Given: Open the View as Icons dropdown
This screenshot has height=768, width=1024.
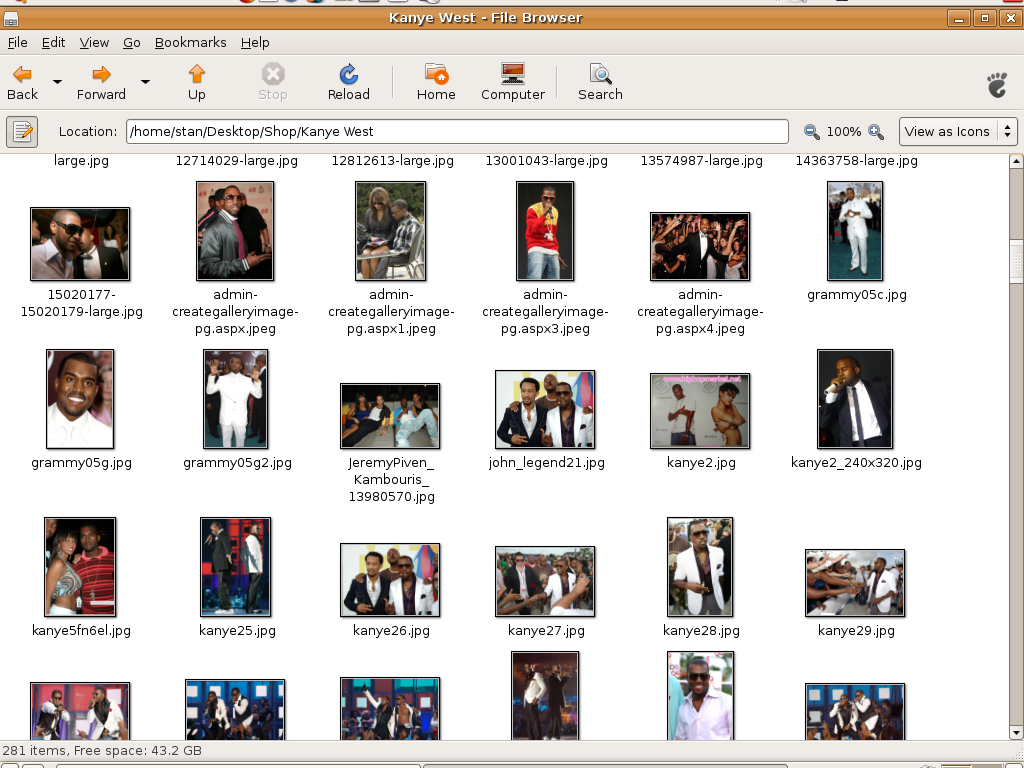Looking at the screenshot, I should [x=958, y=131].
